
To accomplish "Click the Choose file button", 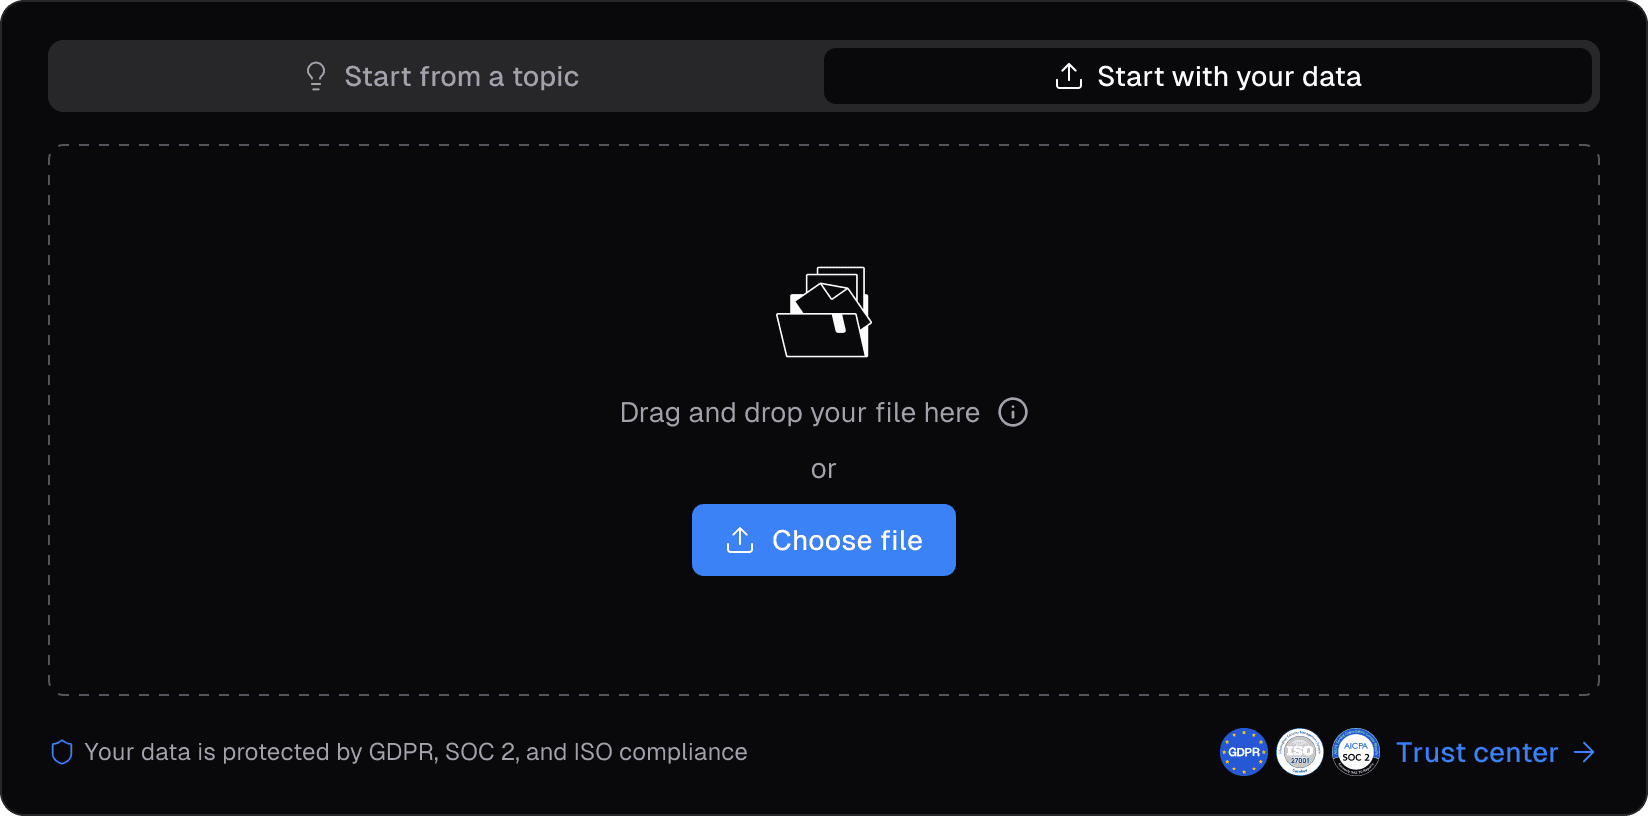I will click(x=824, y=540).
